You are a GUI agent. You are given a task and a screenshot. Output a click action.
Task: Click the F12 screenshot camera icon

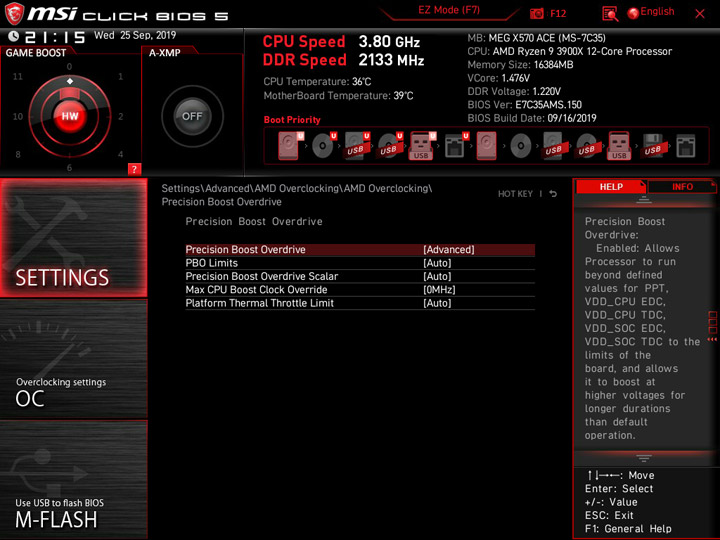(x=536, y=13)
